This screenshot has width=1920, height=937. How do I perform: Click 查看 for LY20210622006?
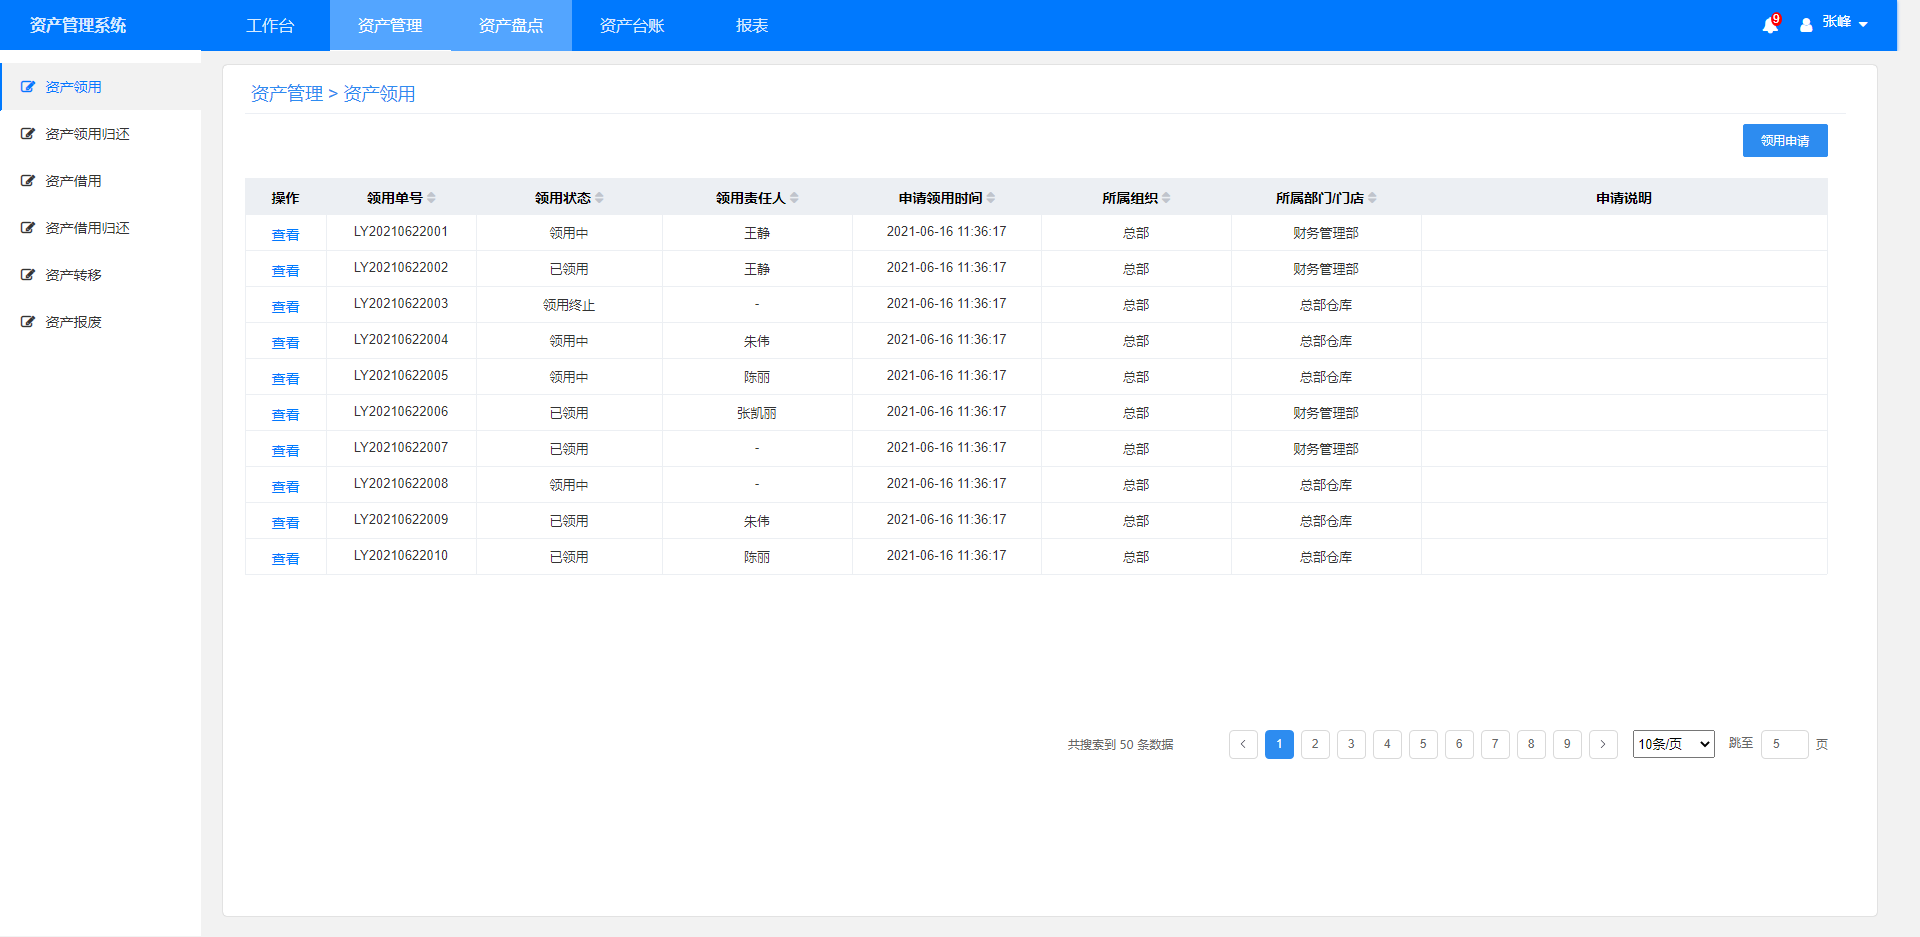tap(285, 415)
